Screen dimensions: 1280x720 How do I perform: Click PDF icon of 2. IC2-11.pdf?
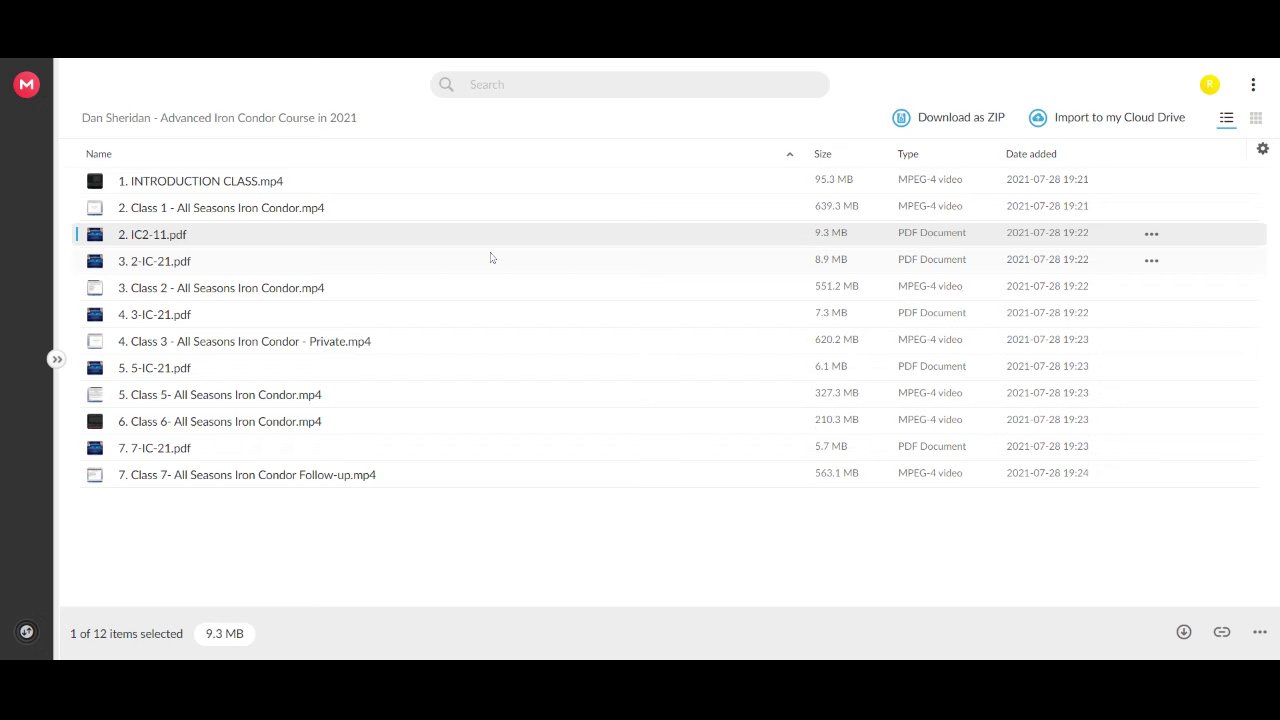click(x=95, y=234)
